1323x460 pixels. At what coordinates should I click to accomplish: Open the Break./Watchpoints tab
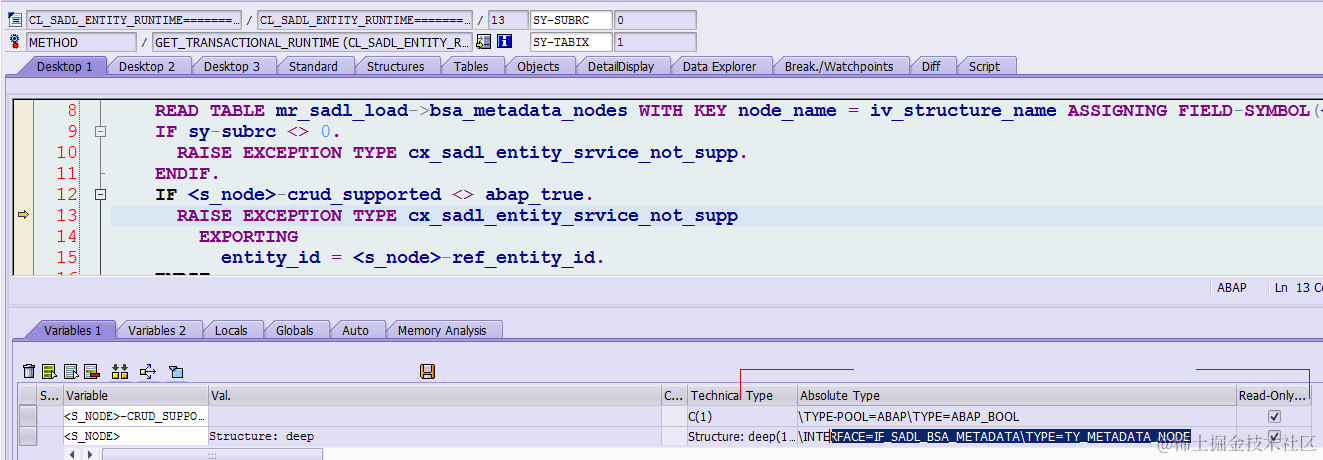coord(839,66)
